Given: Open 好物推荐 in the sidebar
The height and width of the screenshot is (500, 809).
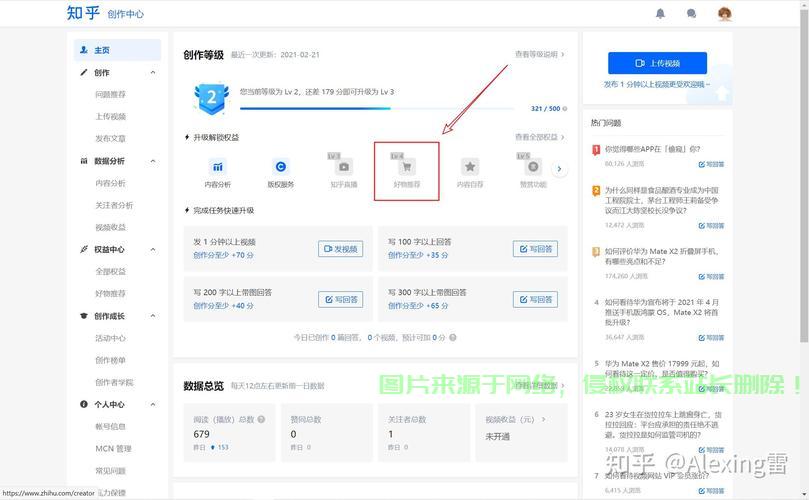Looking at the screenshot, I should (110, 294).
